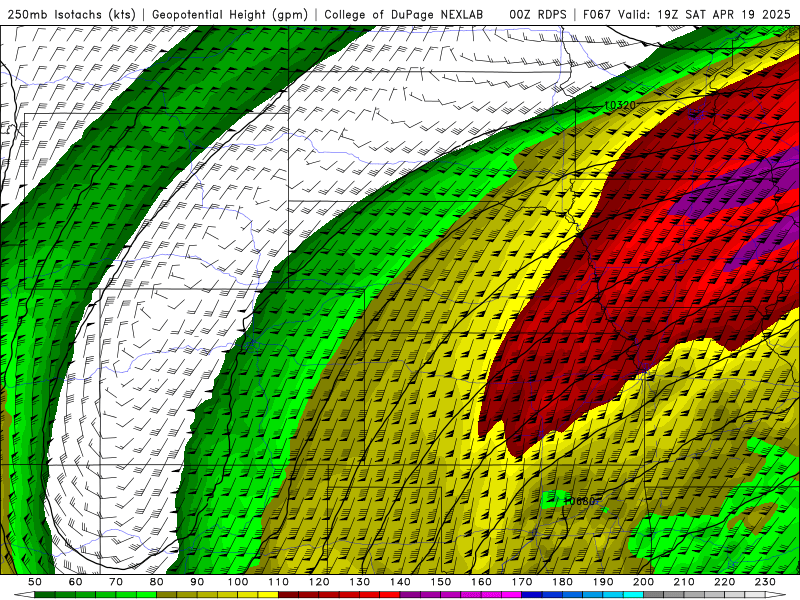Pick the dark gray swatch starting at 200
This screenshot has width=800, height=600.
point(654,595)
